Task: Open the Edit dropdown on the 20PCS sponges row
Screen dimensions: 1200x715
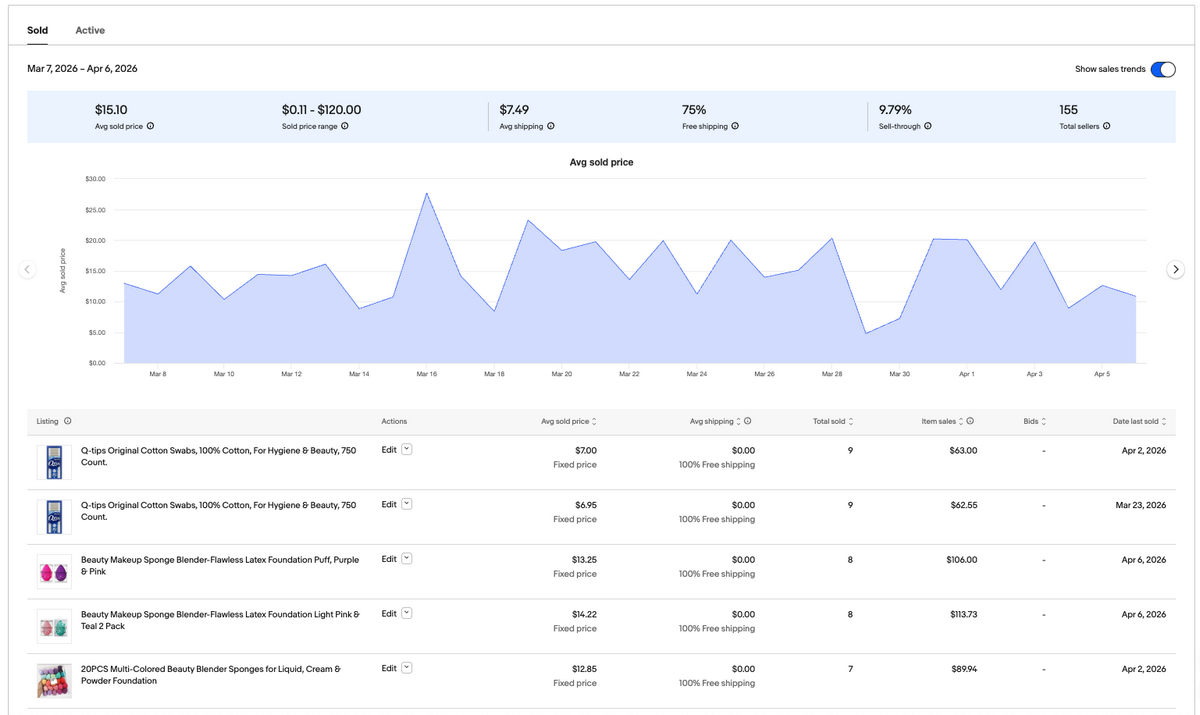Action: coord(404,668)
